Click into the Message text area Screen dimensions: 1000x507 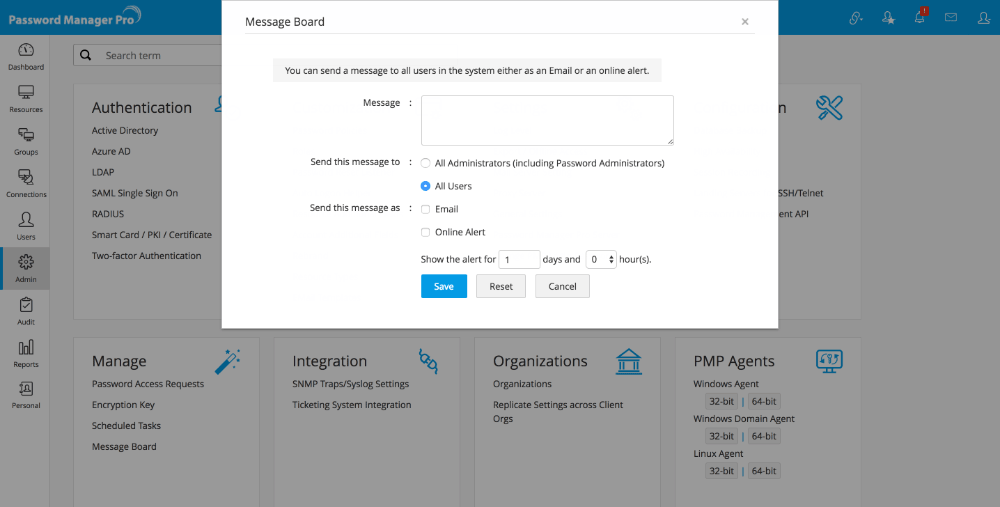(547, 120)
